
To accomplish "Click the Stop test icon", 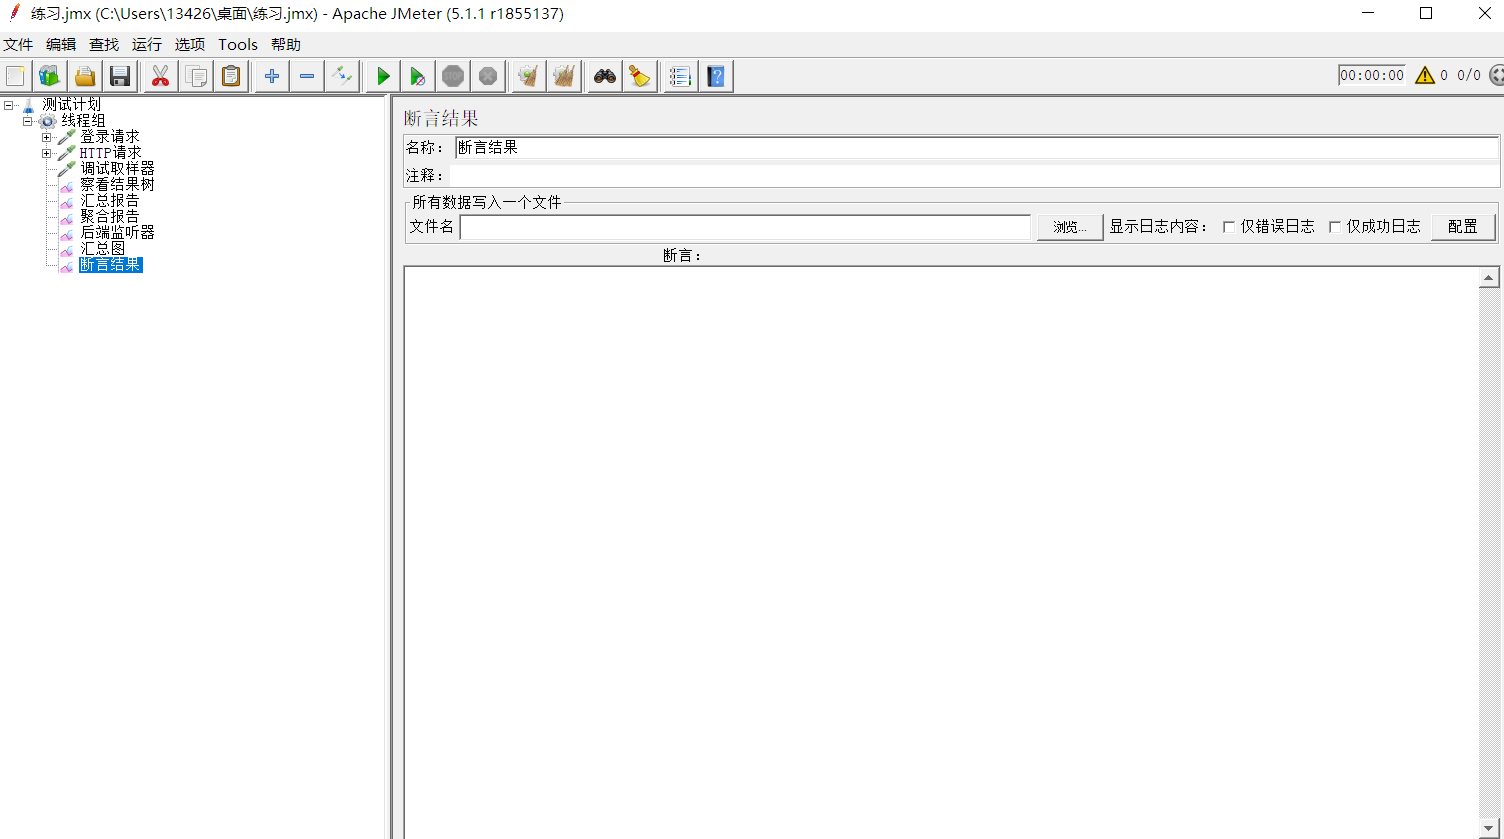I will click(x=453, y=76).
